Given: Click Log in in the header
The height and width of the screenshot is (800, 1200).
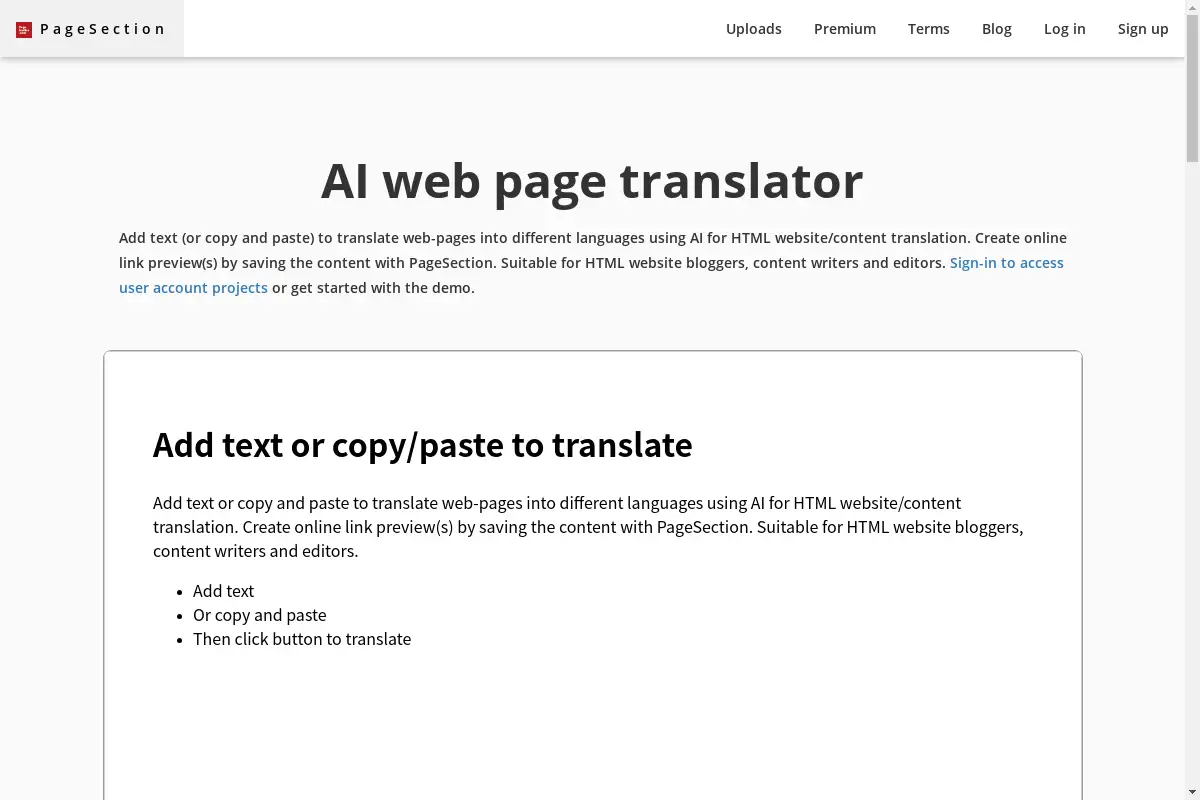Looking at the screenshot, I should (1065, 29).
